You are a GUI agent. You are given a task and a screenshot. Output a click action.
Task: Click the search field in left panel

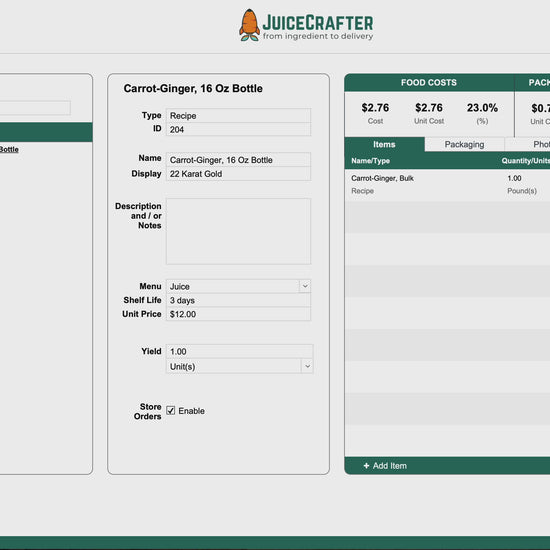point(35,108)
